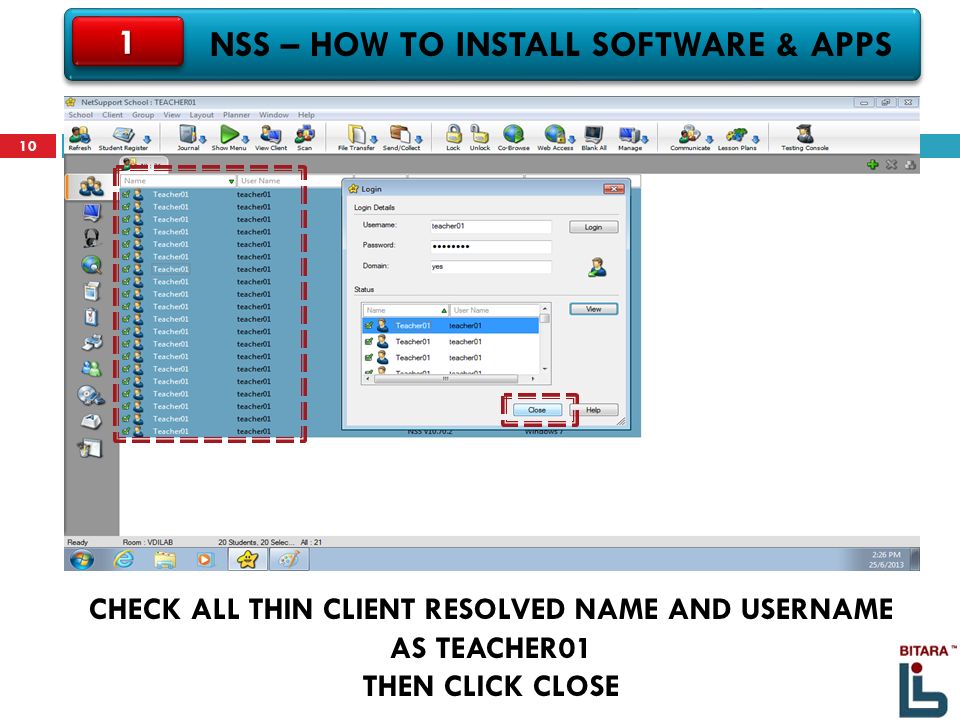
Task: Click the Login button in dialog
Action: [x=593, y=227]
